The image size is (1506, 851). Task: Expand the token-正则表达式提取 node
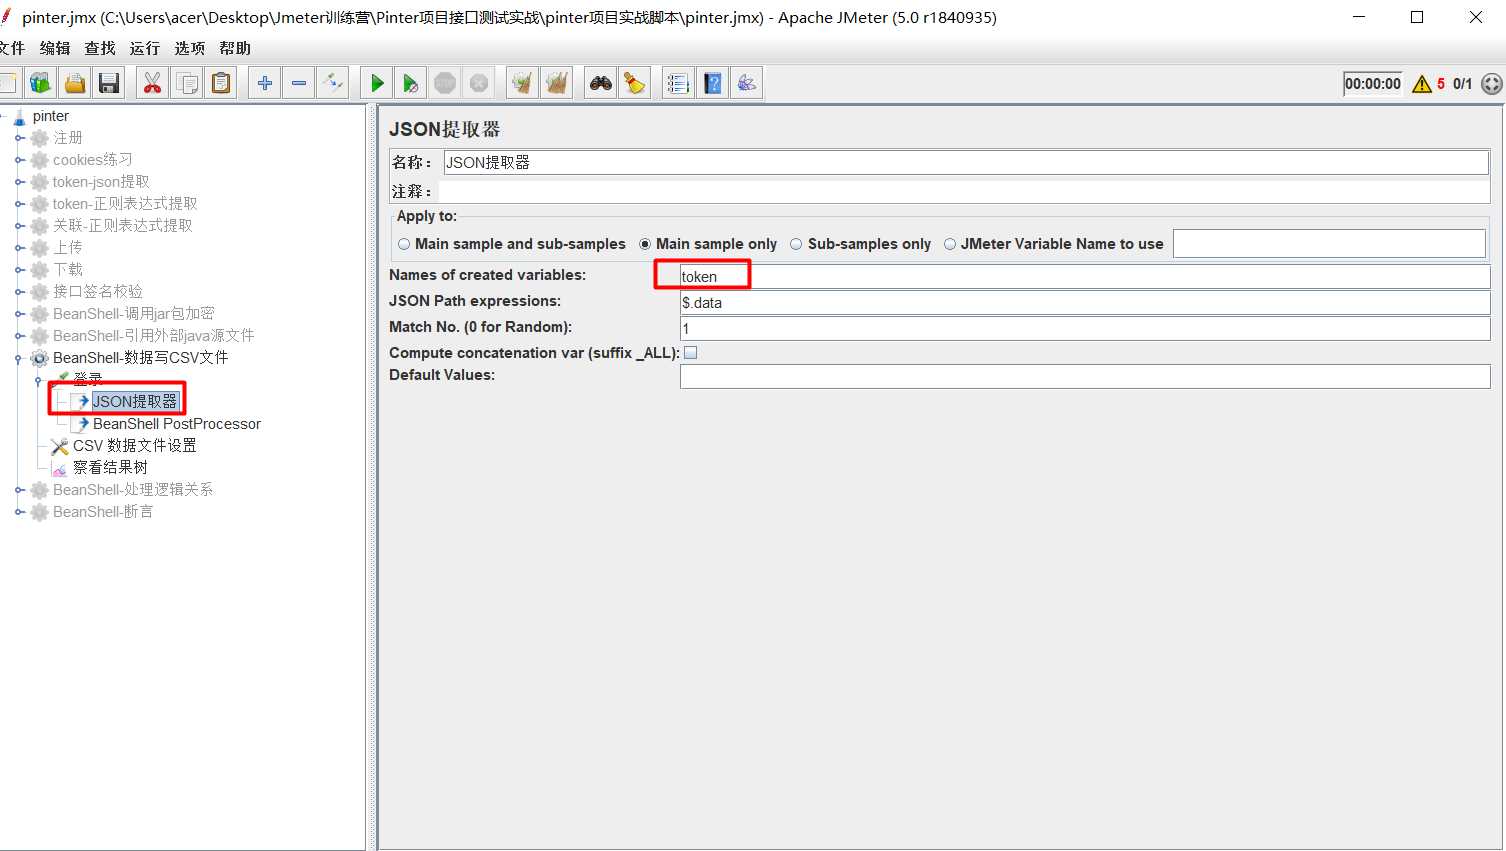pos(19,204)
